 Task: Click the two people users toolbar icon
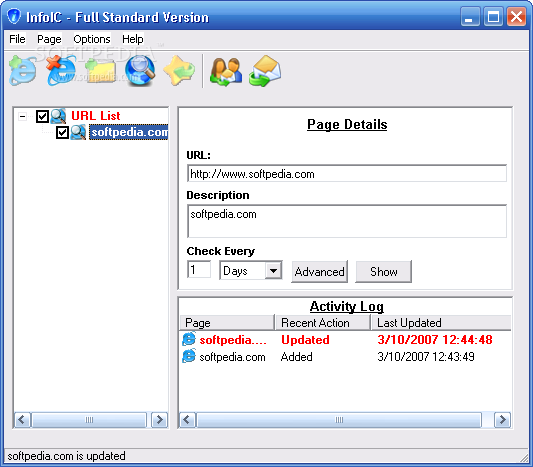226,71
